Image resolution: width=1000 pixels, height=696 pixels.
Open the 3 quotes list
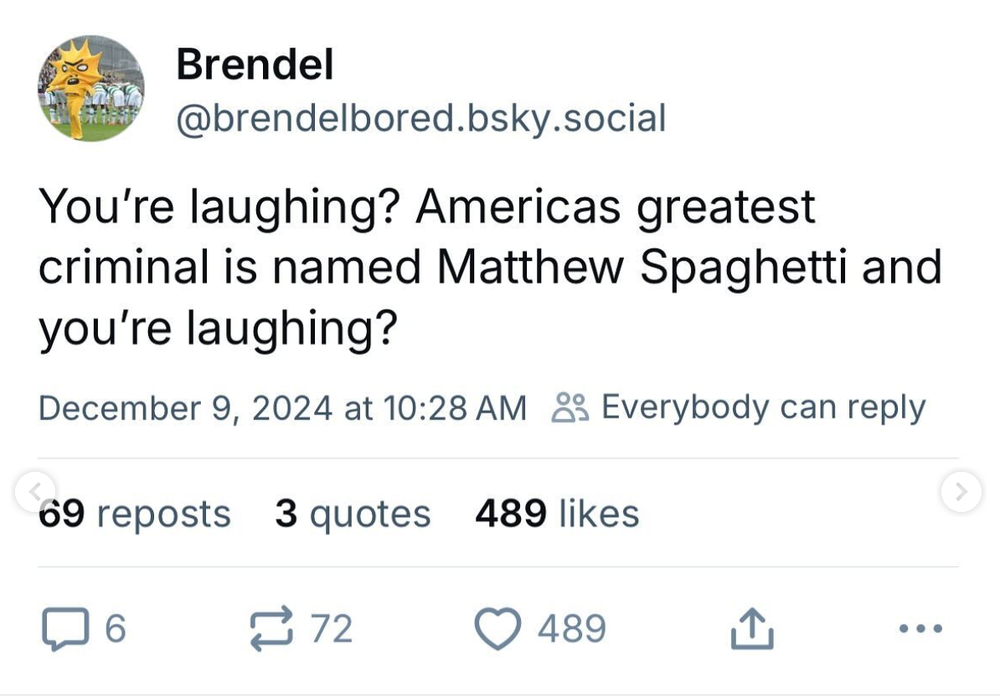(353, 513)
